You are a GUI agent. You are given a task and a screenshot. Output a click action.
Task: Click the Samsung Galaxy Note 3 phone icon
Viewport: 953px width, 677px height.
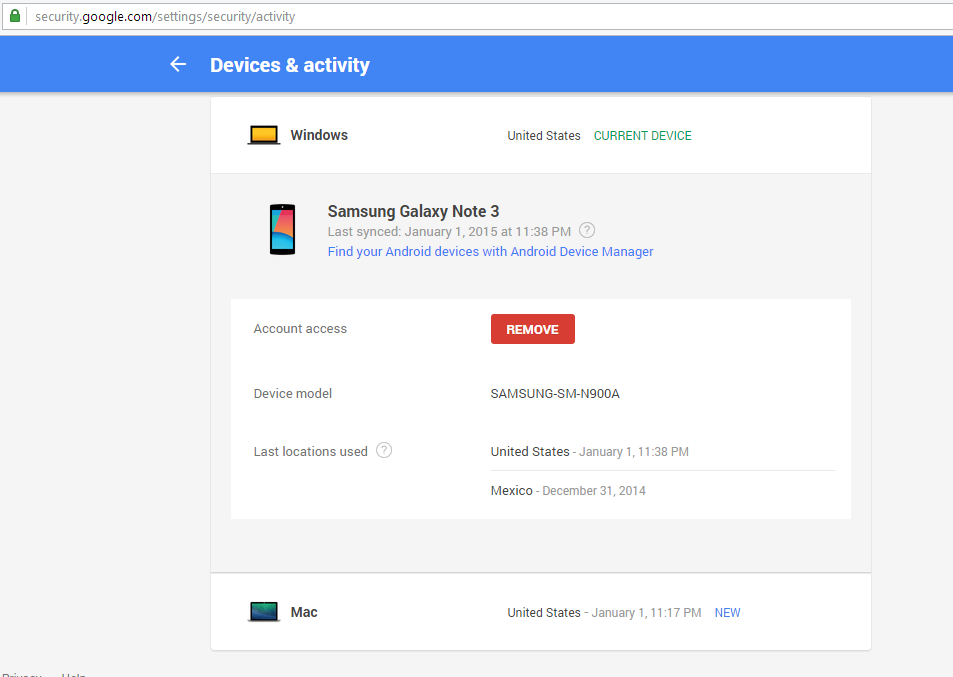pyautogui.click(x=283, y=230)
